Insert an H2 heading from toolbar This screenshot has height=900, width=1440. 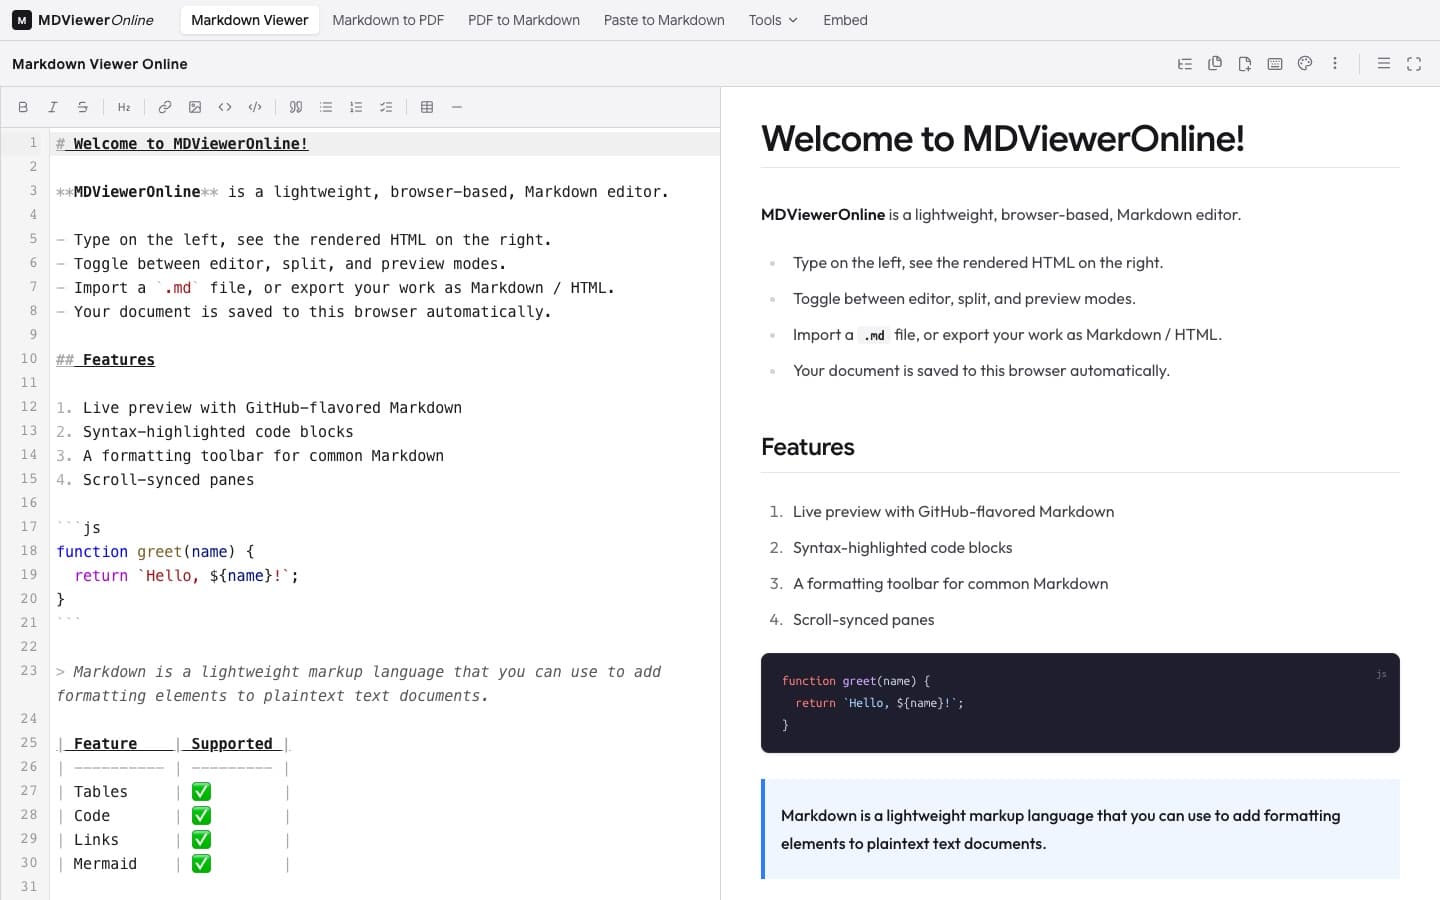pos(124,107)
